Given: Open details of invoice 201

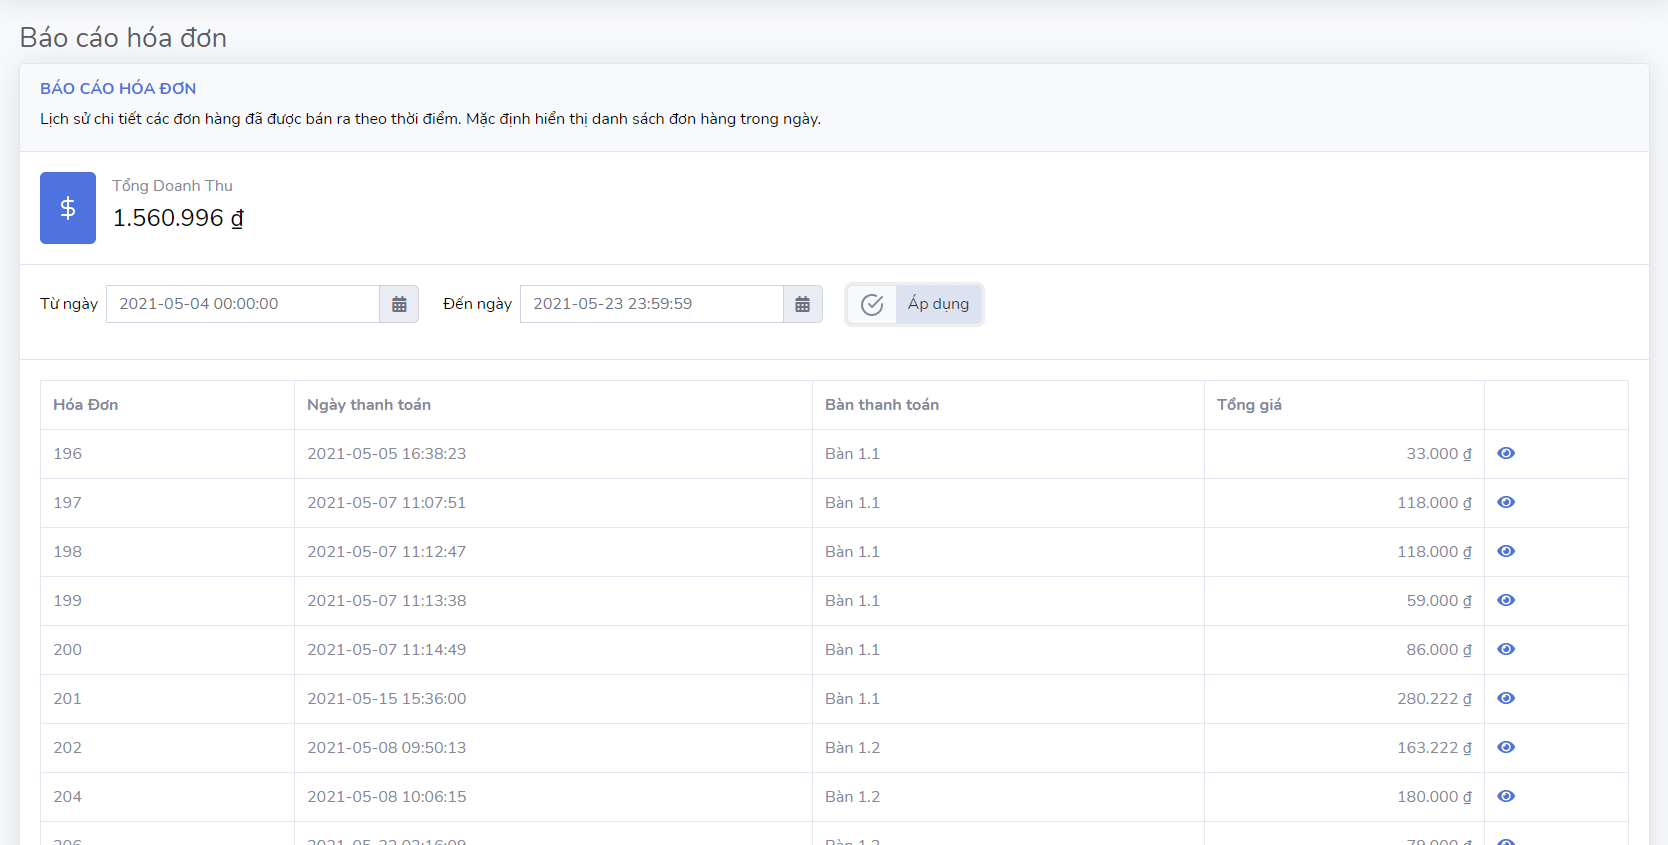Looking at the screenshot, I should (x=1506, y=698).
